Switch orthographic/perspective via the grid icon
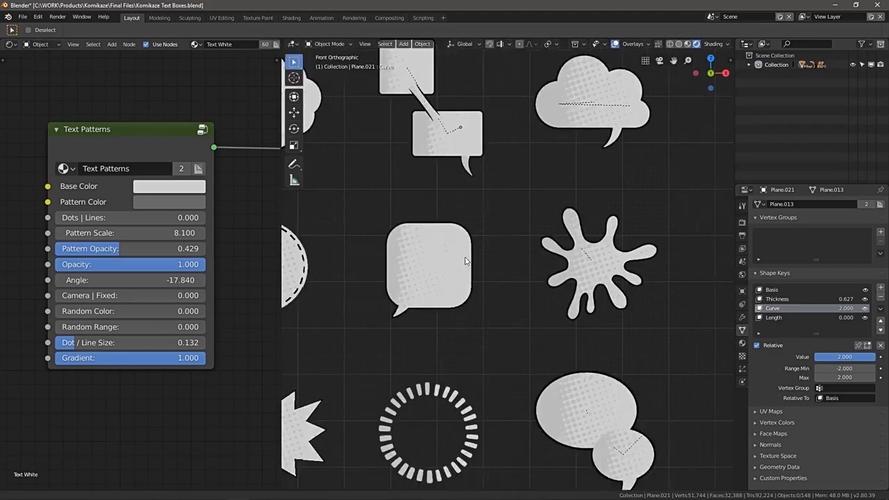 [645, 61]
